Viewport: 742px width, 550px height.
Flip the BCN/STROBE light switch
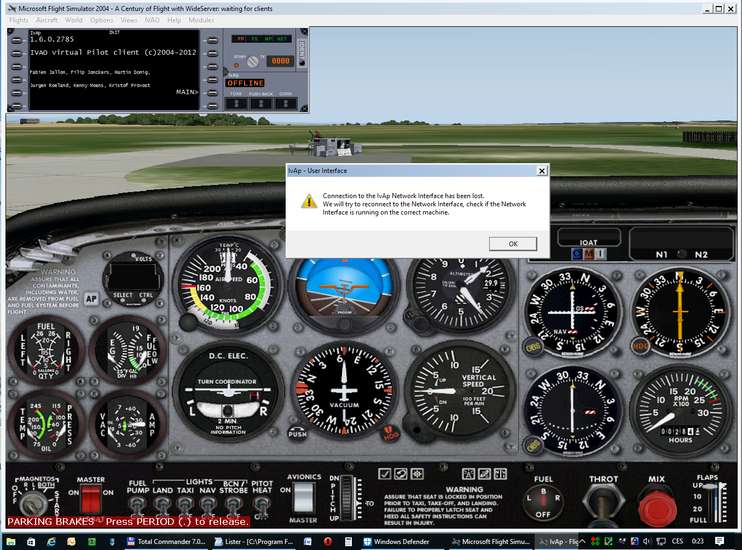click(233, 506)
